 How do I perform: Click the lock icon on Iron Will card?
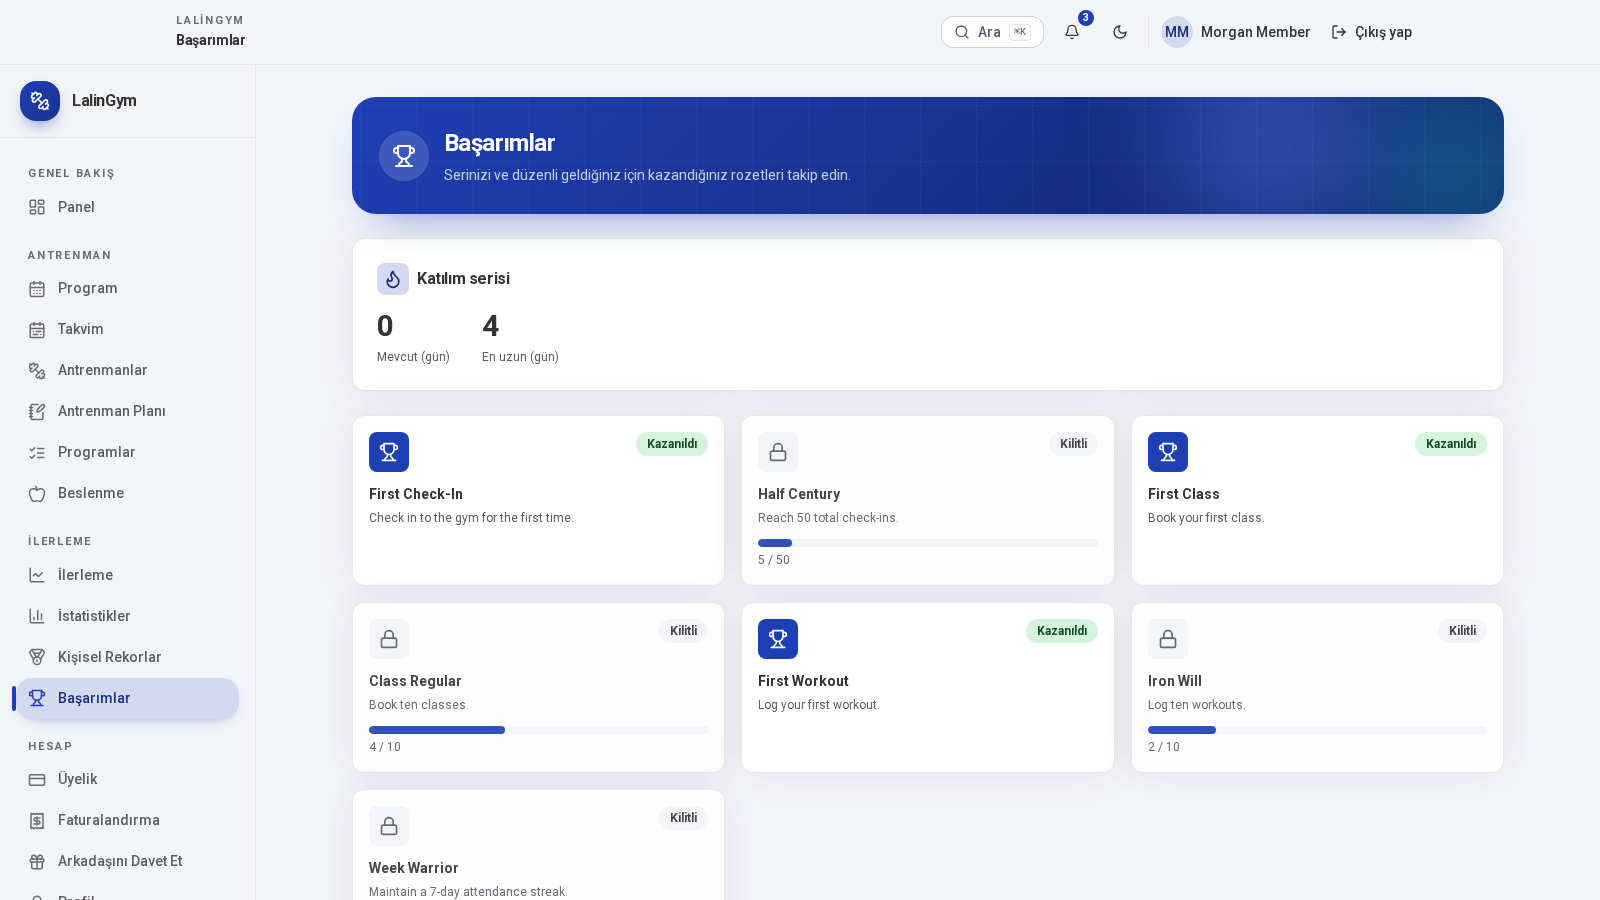point(1168,639)
